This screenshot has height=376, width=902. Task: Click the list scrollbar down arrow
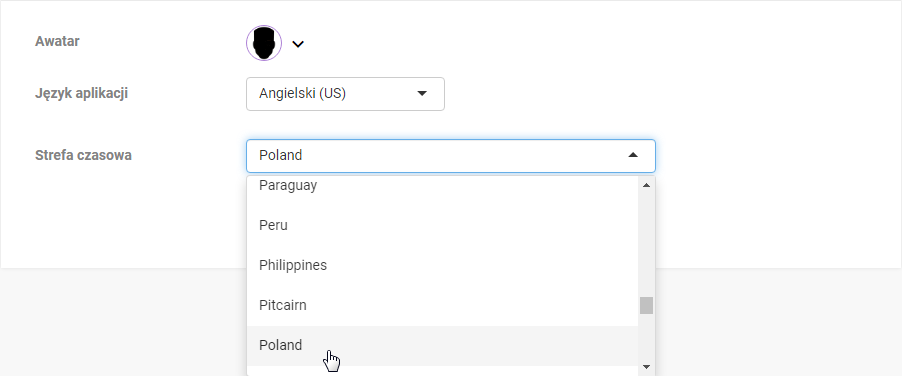tap(646, 367)
